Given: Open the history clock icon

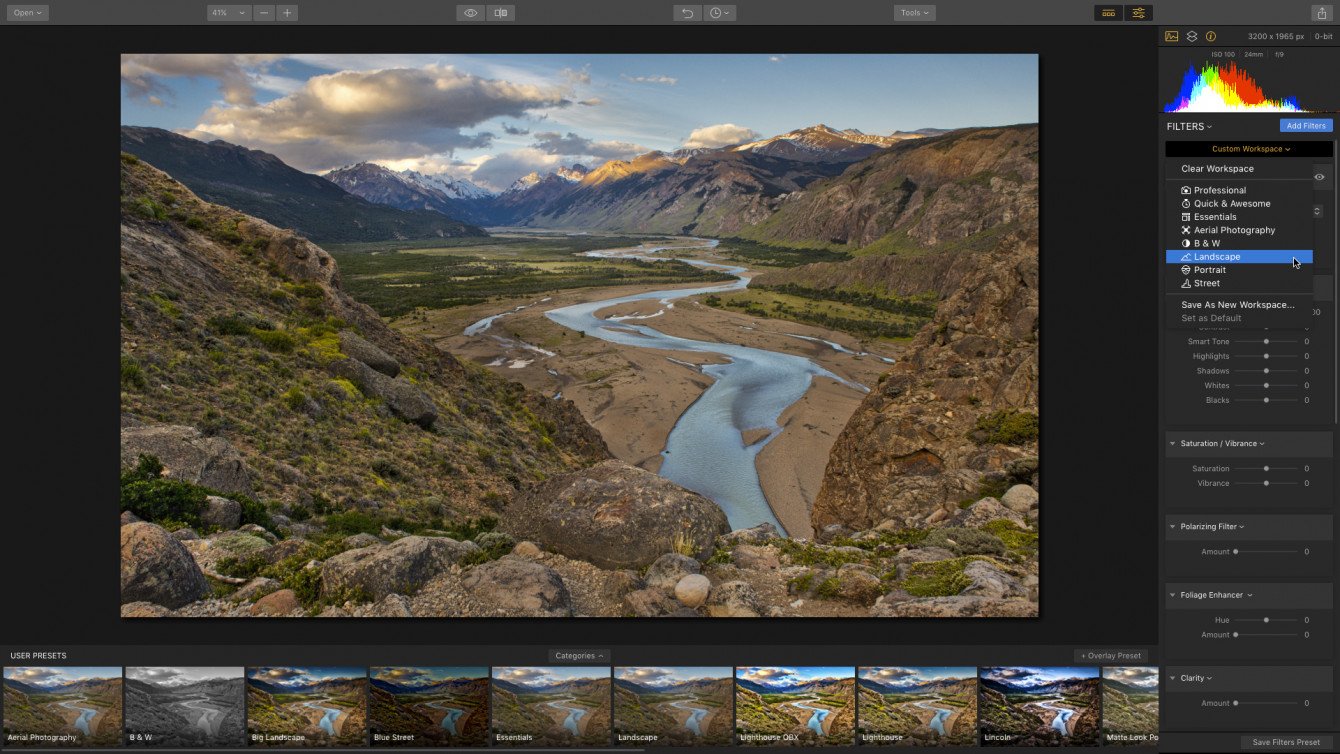Looking at the screenshot, I should (719, 13).
